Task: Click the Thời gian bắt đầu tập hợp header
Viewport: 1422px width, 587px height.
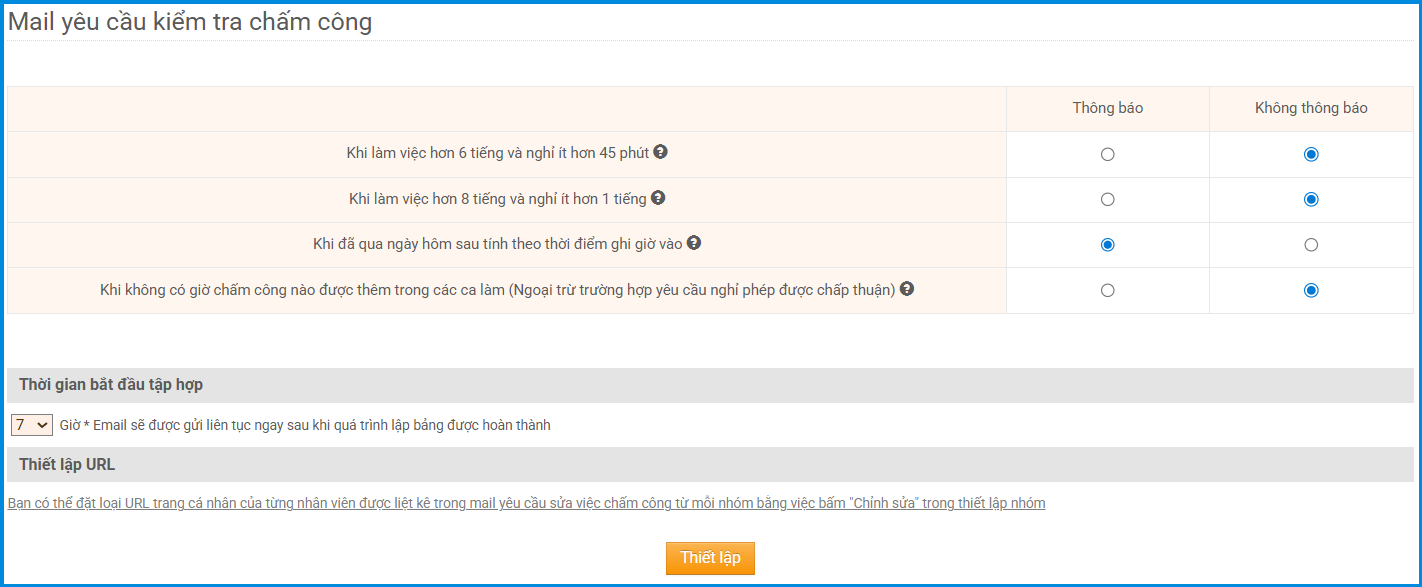Action: tap(111, 385)
